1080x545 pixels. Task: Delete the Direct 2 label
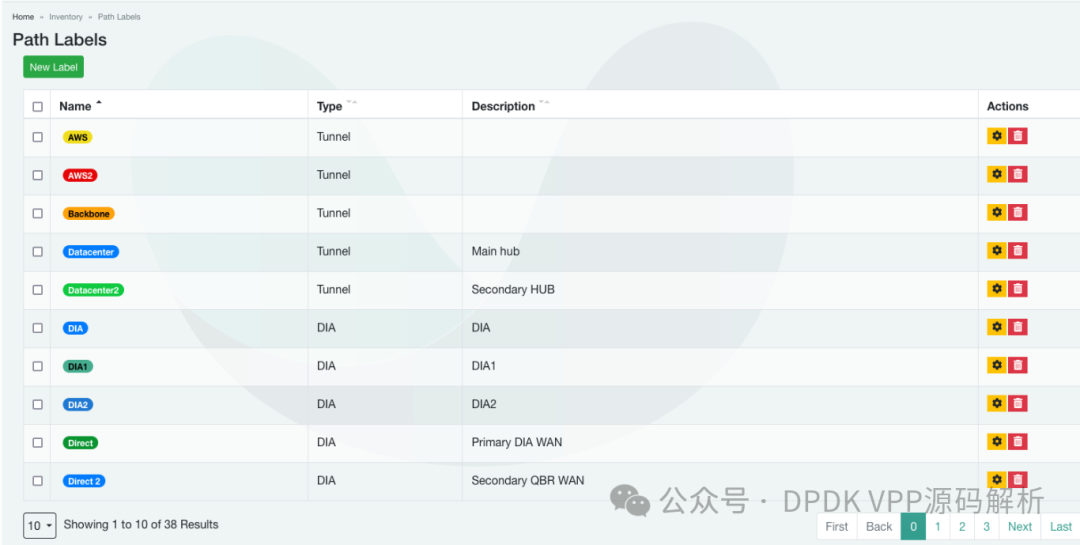click(x=1017, y=480)
